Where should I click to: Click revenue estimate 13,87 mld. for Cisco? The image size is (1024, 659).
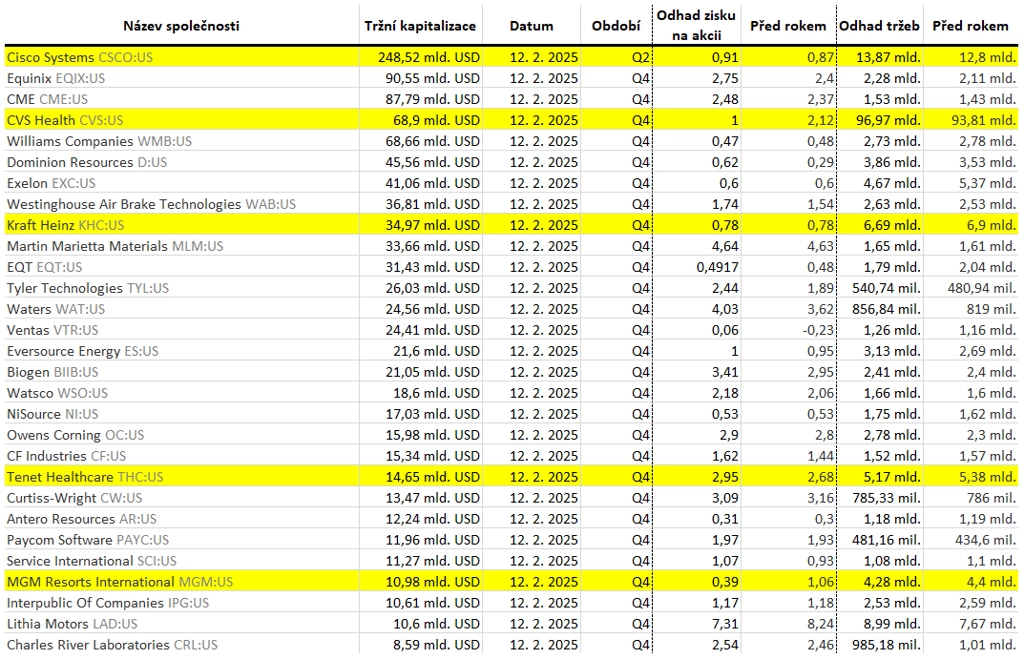(888, 57)
